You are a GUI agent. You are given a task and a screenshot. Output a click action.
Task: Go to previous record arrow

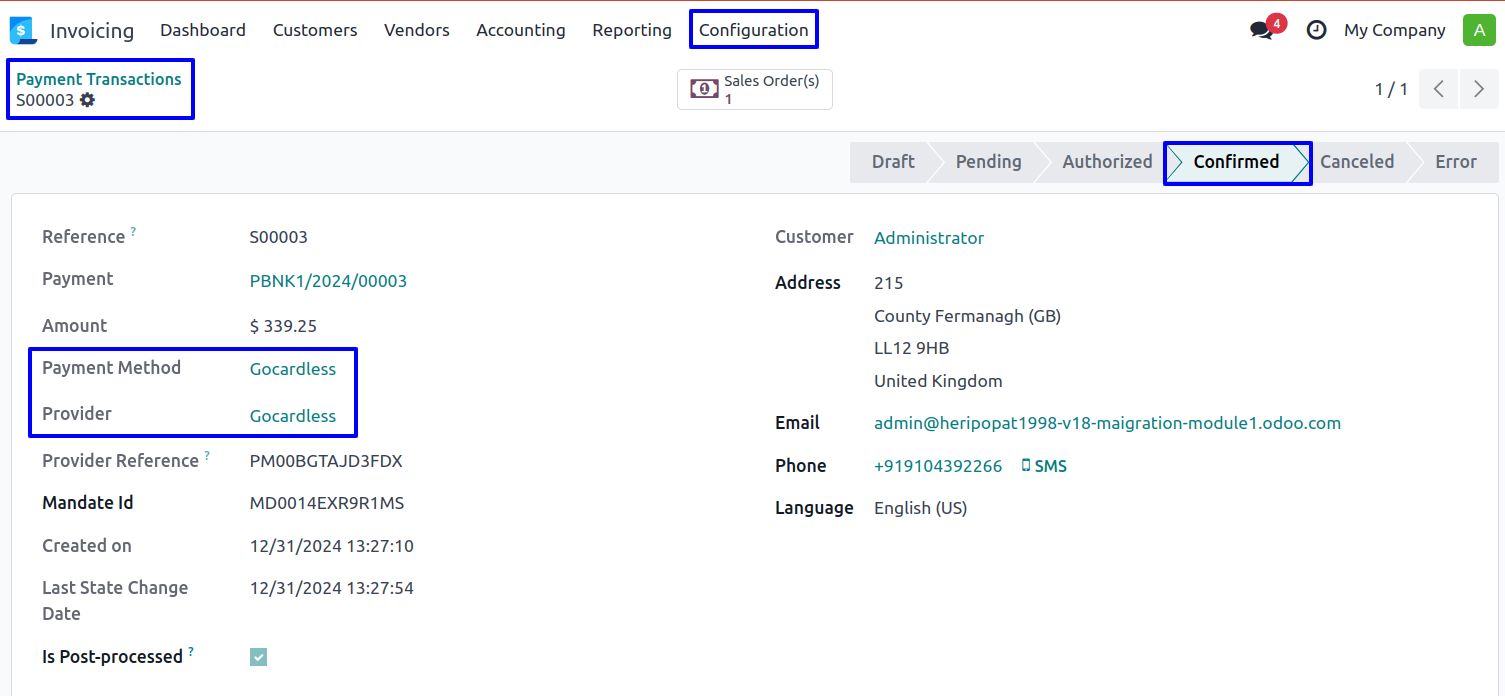pos(1439,89)
